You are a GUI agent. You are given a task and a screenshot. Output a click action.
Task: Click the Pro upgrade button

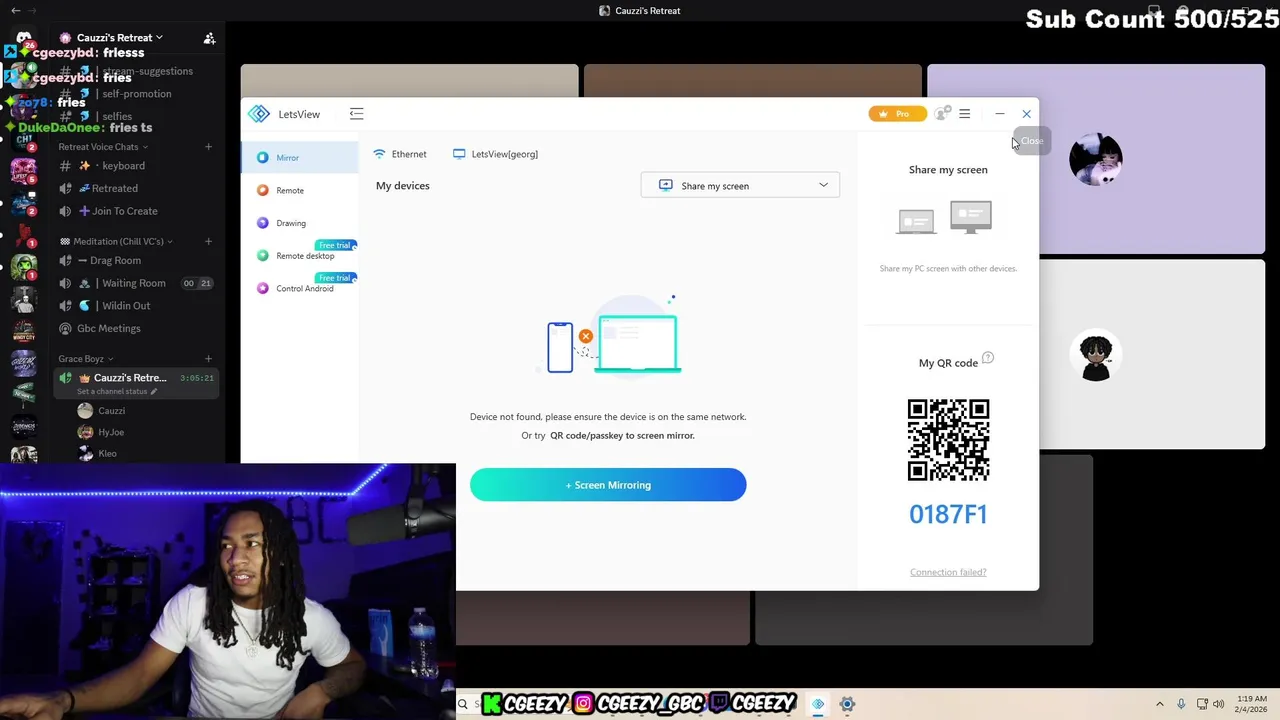[896, 114]
